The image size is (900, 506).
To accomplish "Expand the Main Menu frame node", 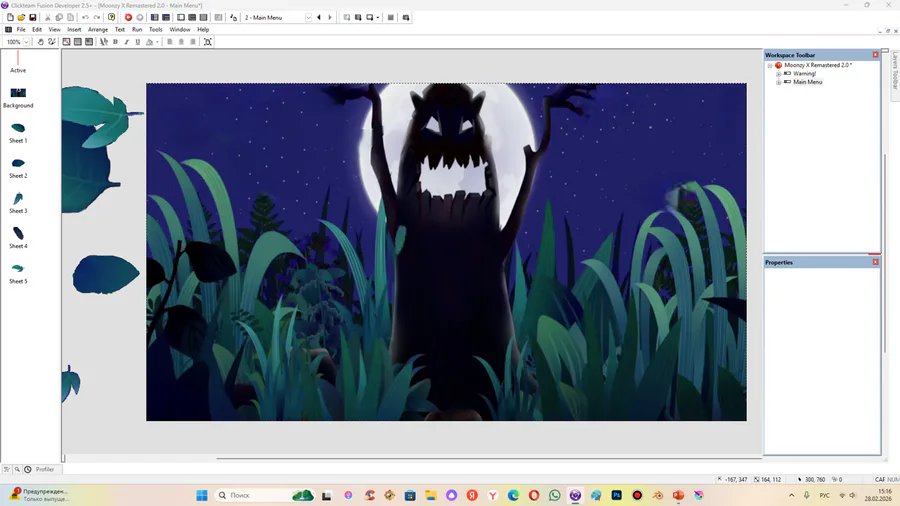I will pyautogui.click(x=779, y=82).
